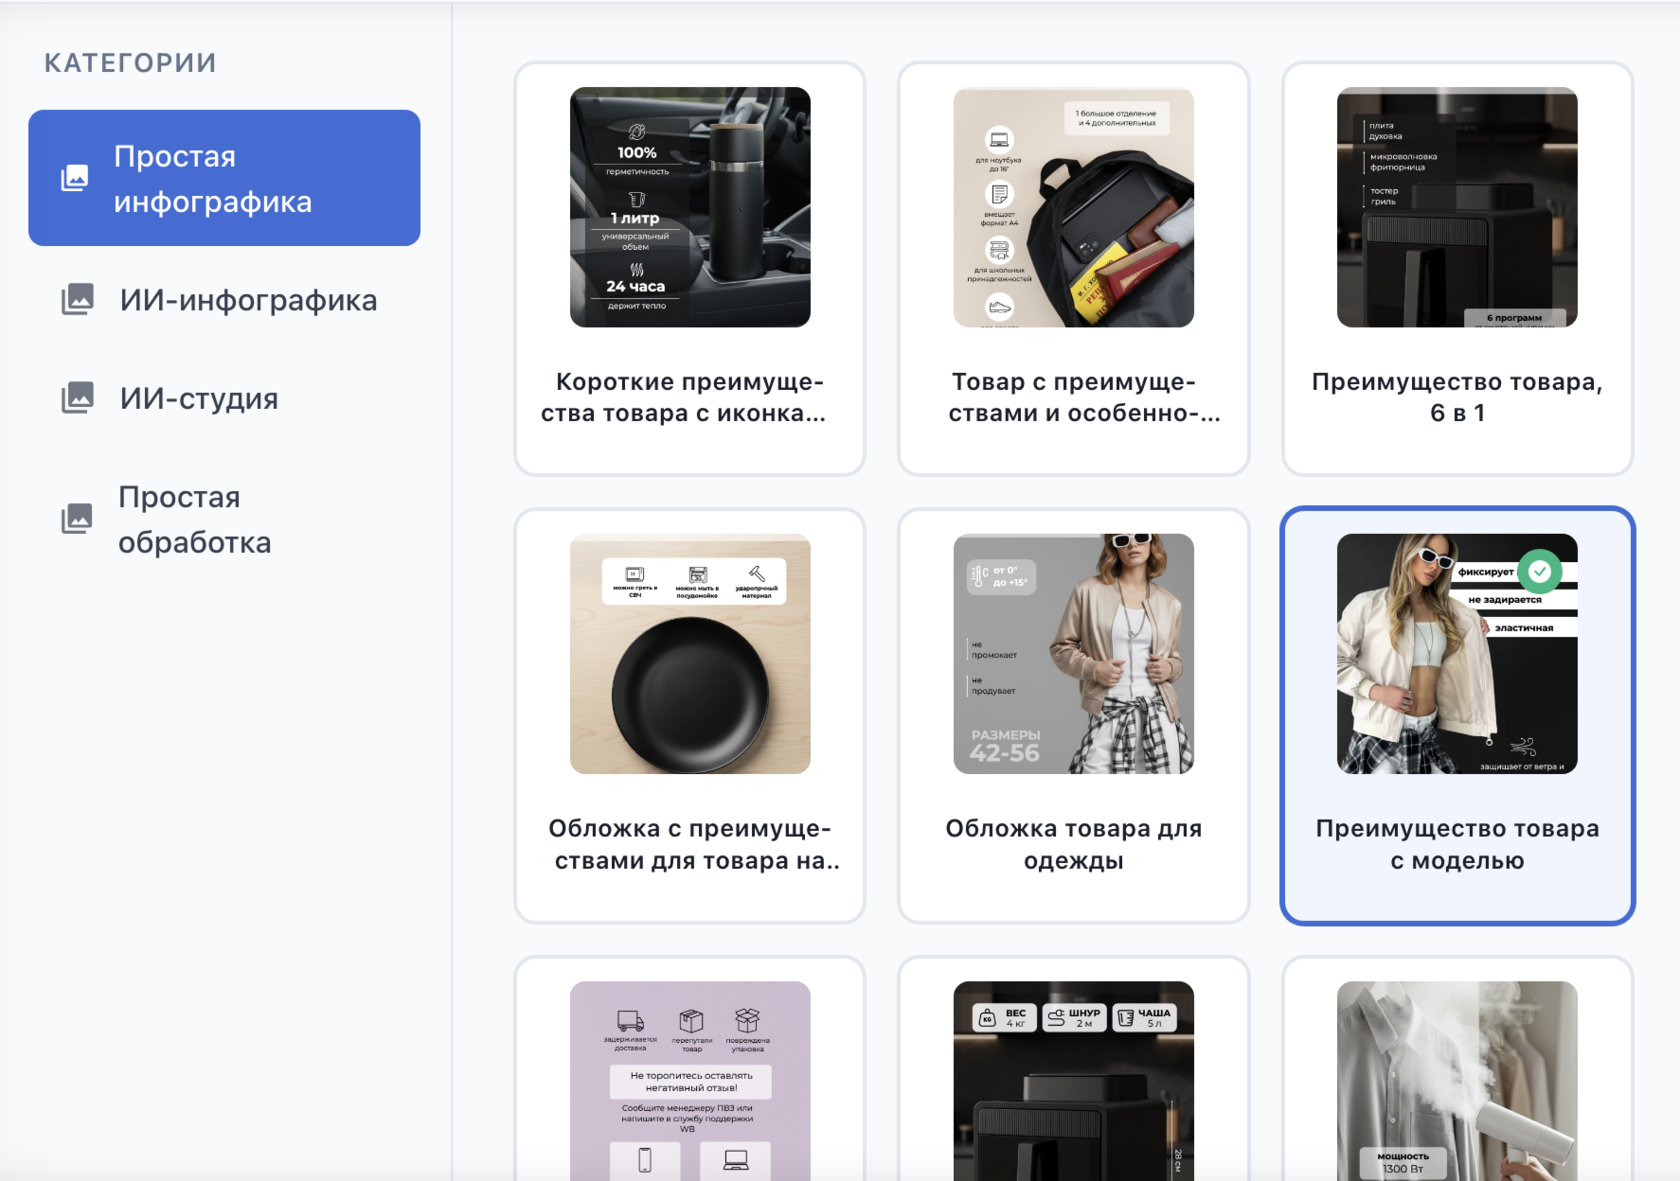Go to the ИИ-студия category
Viewport: 1680px width, 1181px height.
click(x=199, y=398)
